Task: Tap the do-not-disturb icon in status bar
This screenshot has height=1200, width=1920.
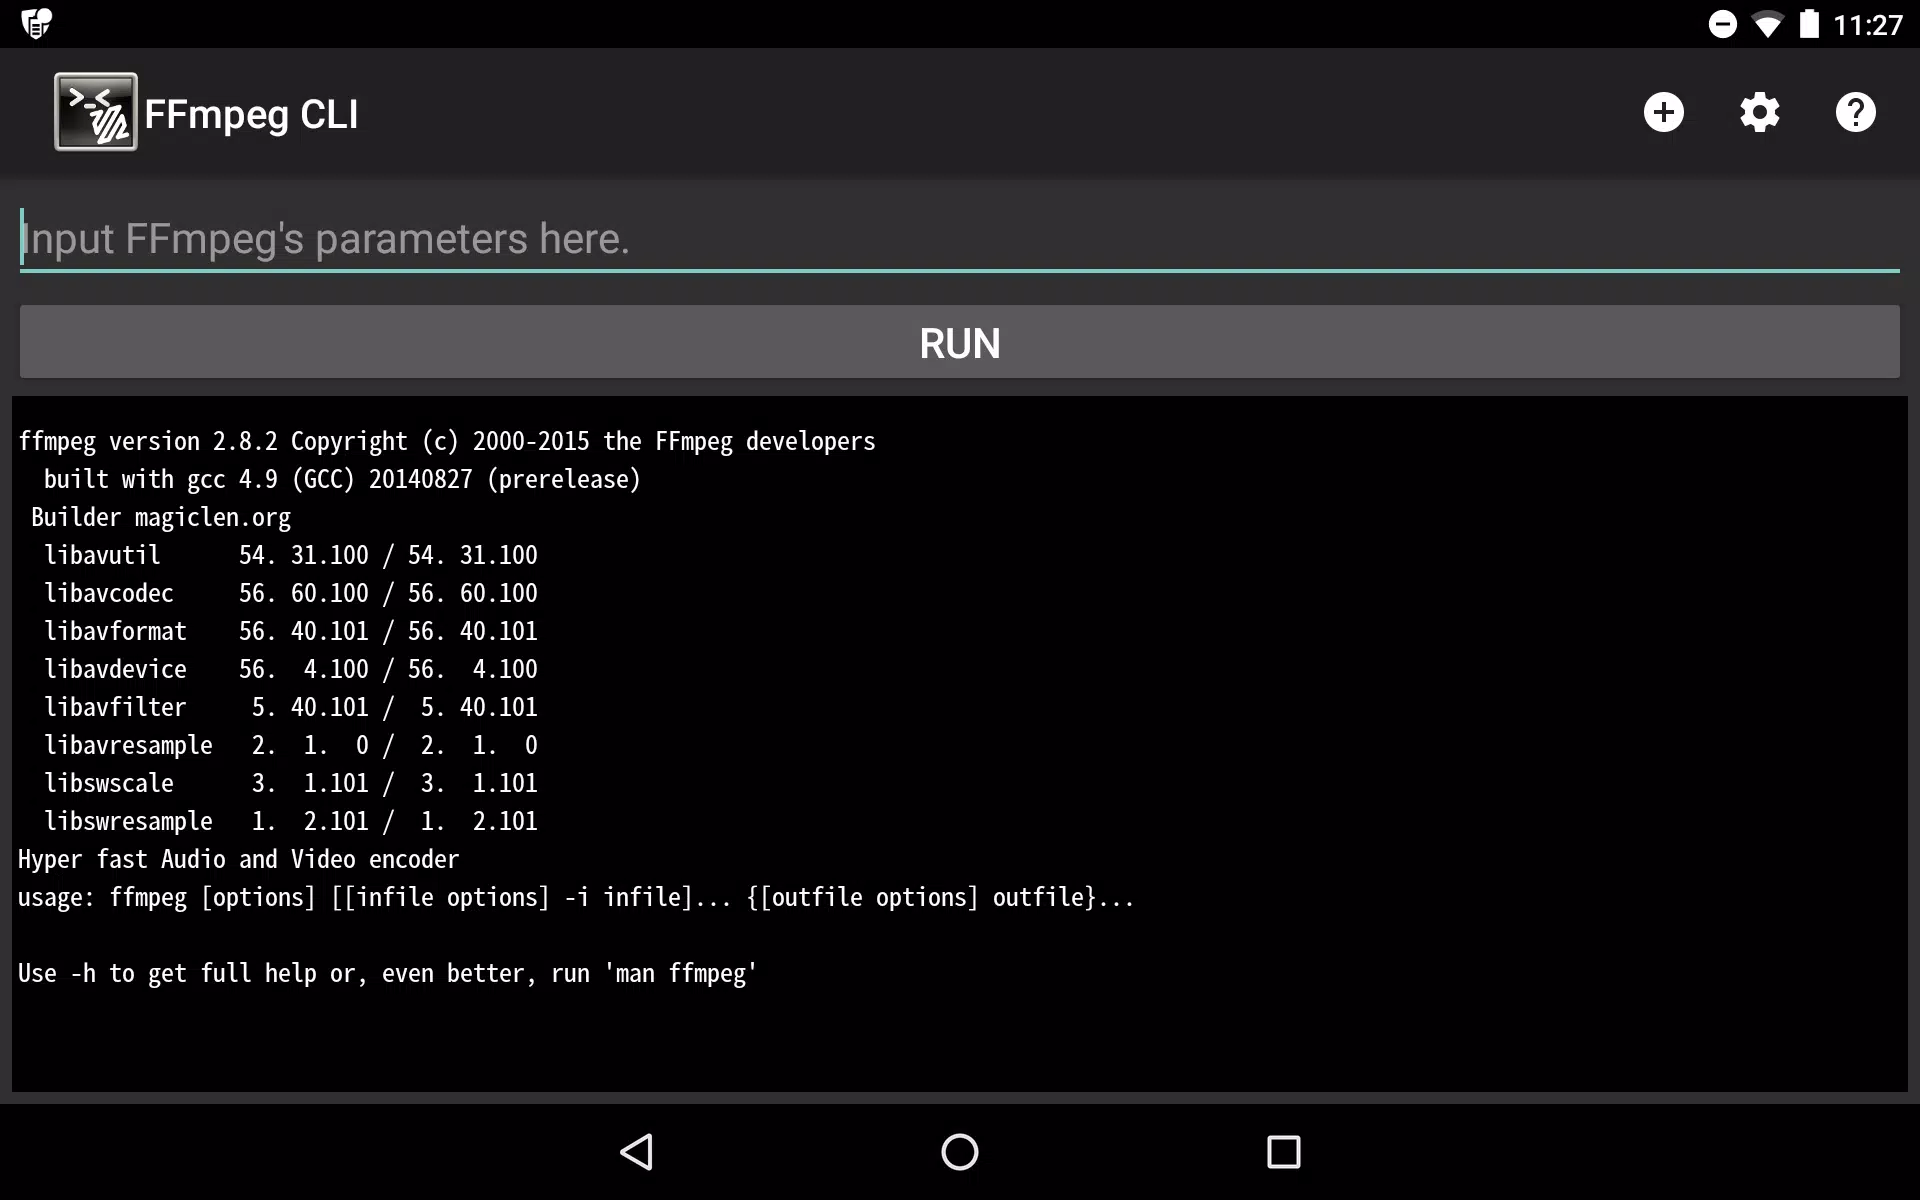Action: [1722, 24]
